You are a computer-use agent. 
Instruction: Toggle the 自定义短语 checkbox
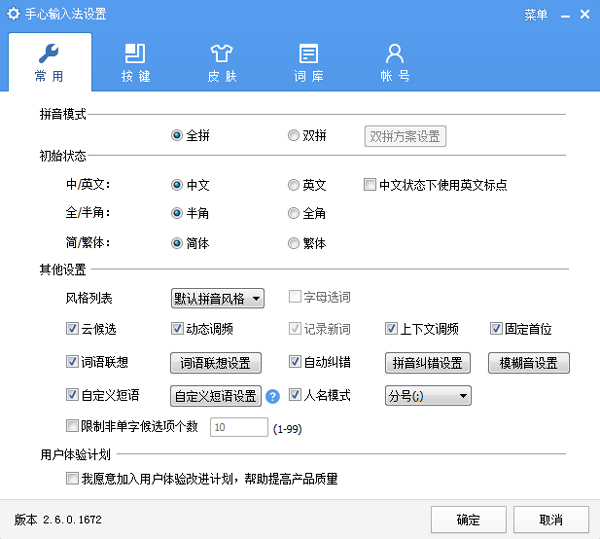click(72, 394)
